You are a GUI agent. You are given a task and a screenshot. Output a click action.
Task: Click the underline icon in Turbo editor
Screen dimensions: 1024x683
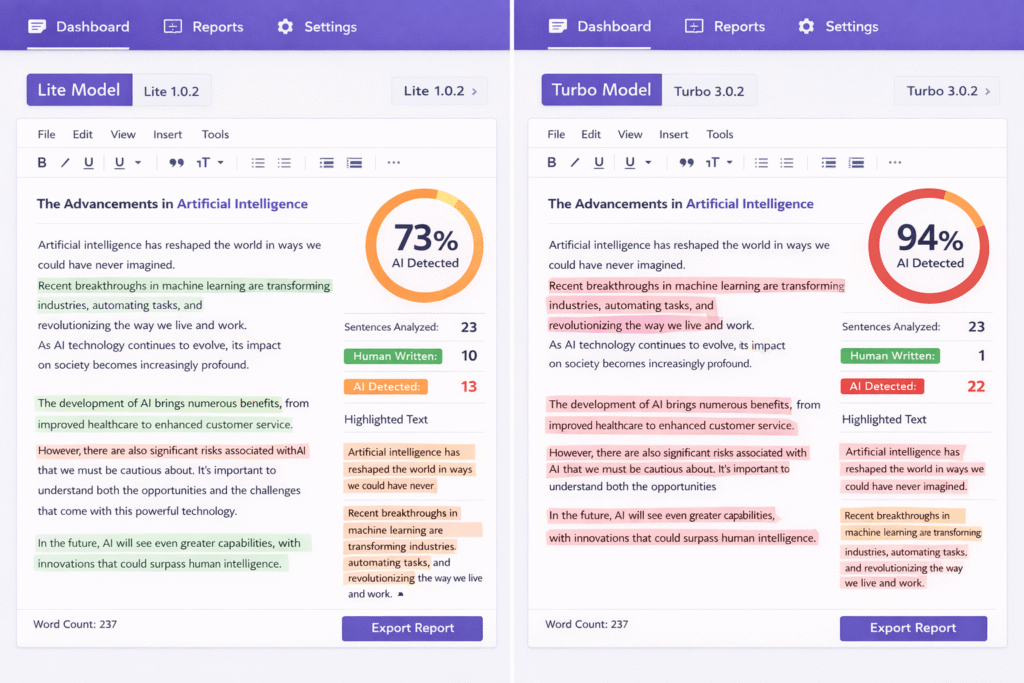pos(599,163)
